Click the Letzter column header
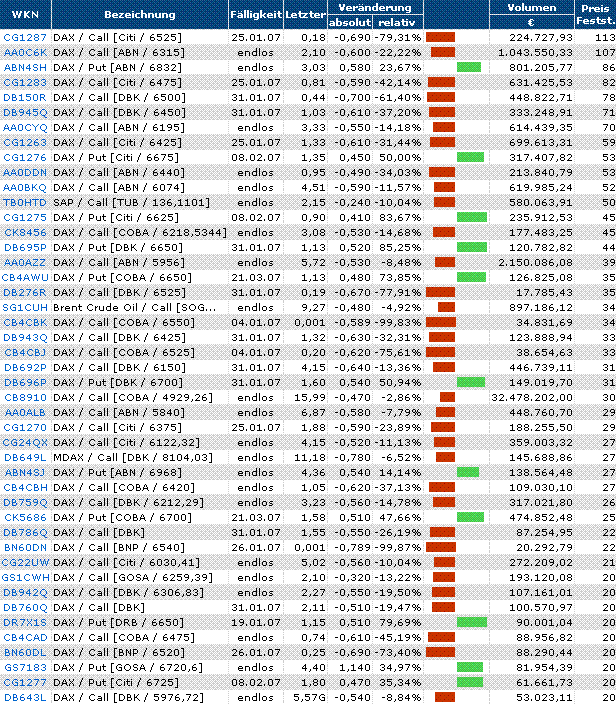This screenshot has height=704, width=616. point(305,14)
